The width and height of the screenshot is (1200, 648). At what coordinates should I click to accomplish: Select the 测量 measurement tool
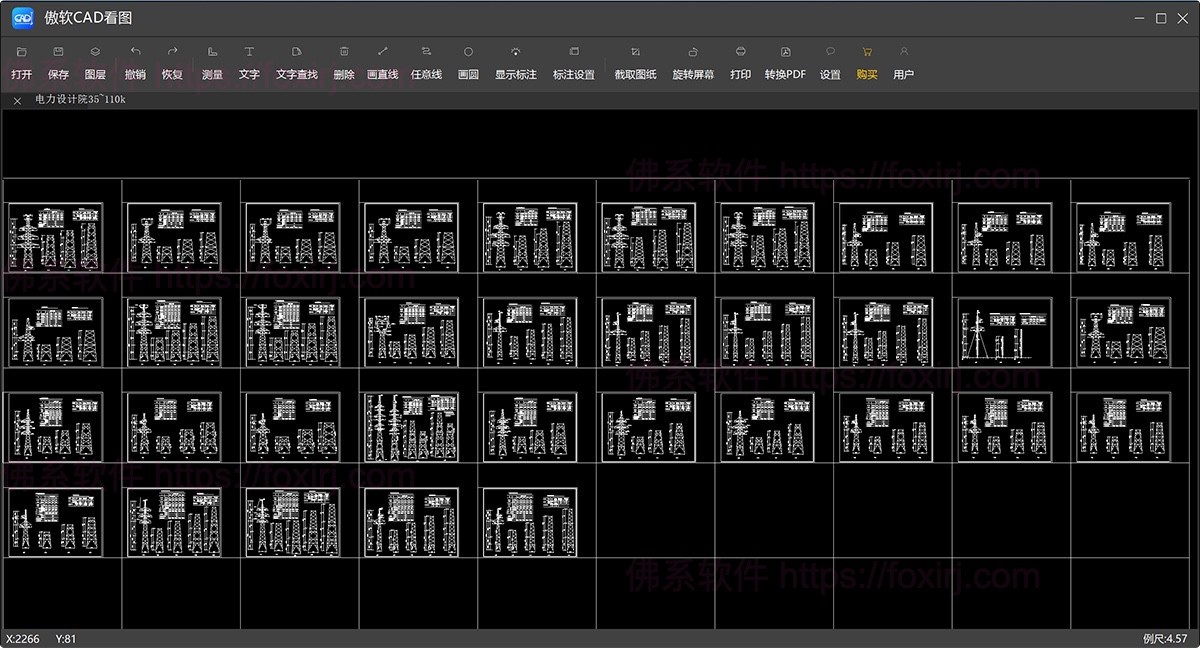[213, 62]
